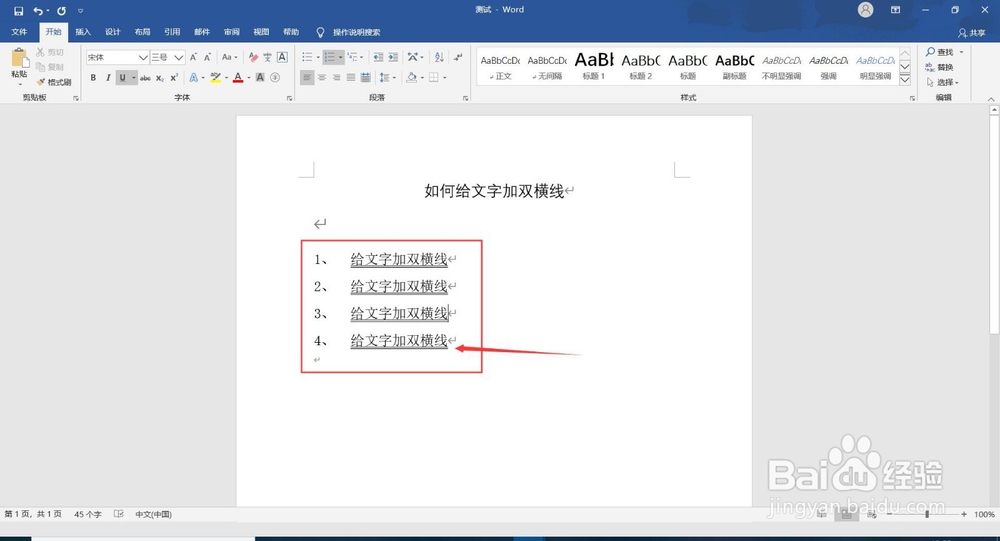Open the Paragraph dialog launcher
The width and height of the screenshot is (1000, 541).
coord(466,98)
